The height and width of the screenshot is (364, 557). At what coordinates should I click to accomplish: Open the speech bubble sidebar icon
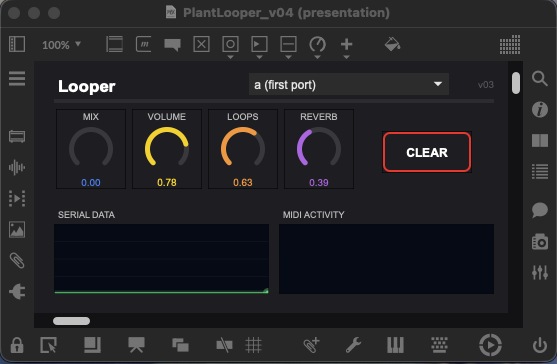point(540,210)
